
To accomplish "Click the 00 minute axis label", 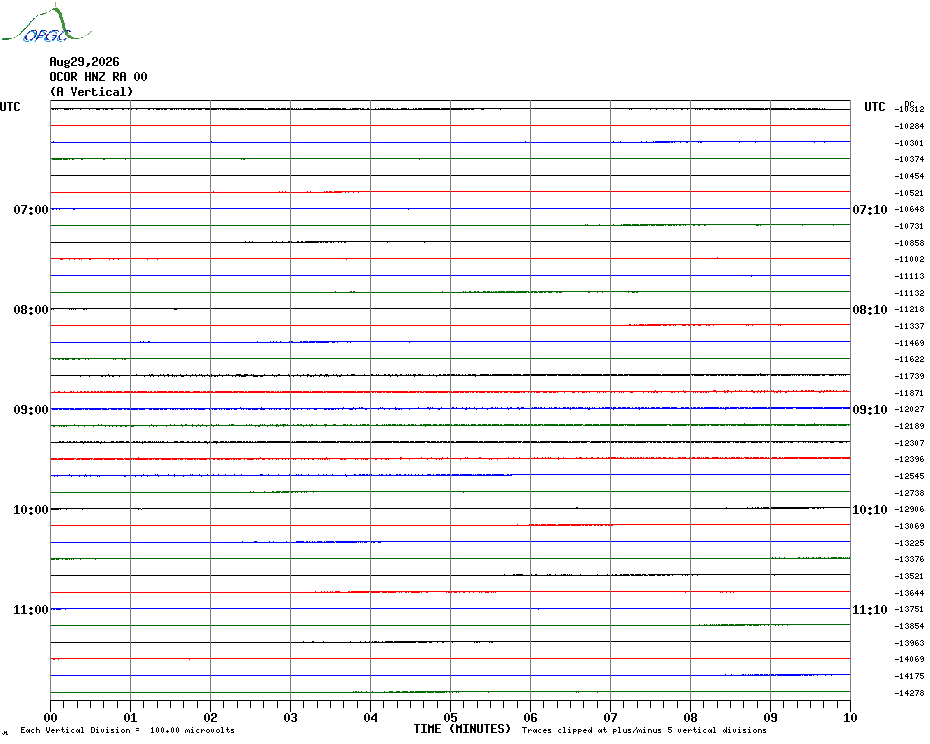I will click(50, 717).
